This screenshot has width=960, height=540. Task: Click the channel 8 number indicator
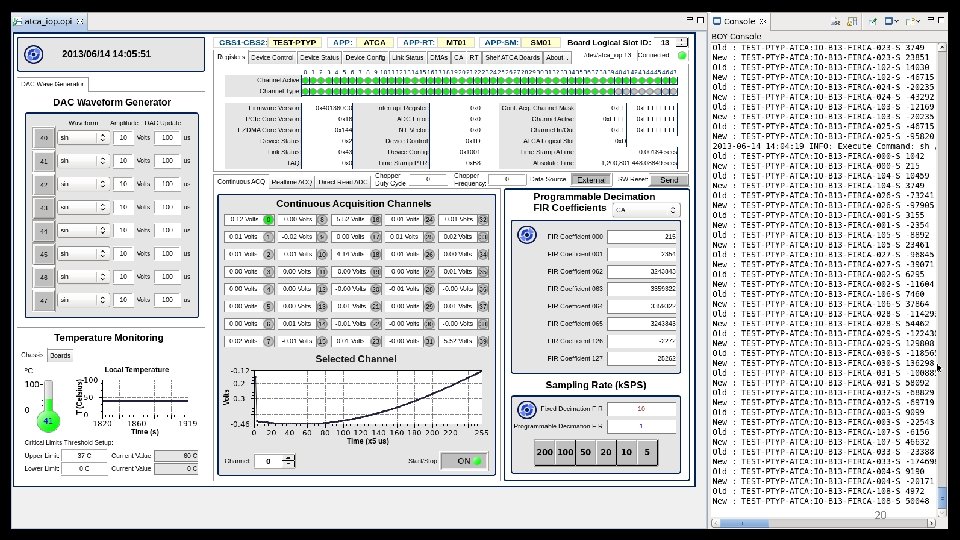click(x=322, y=219)
